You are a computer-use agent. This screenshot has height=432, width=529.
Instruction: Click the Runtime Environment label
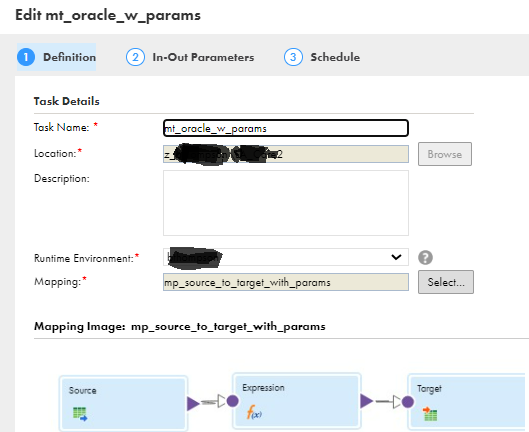point(84,258)
